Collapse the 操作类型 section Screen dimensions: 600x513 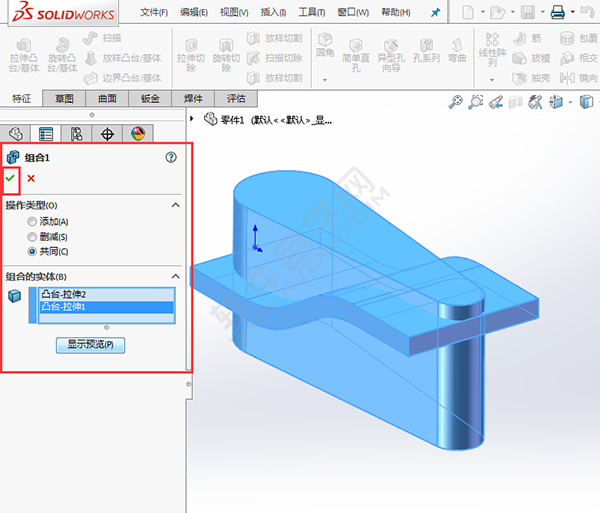click(176, 204)
